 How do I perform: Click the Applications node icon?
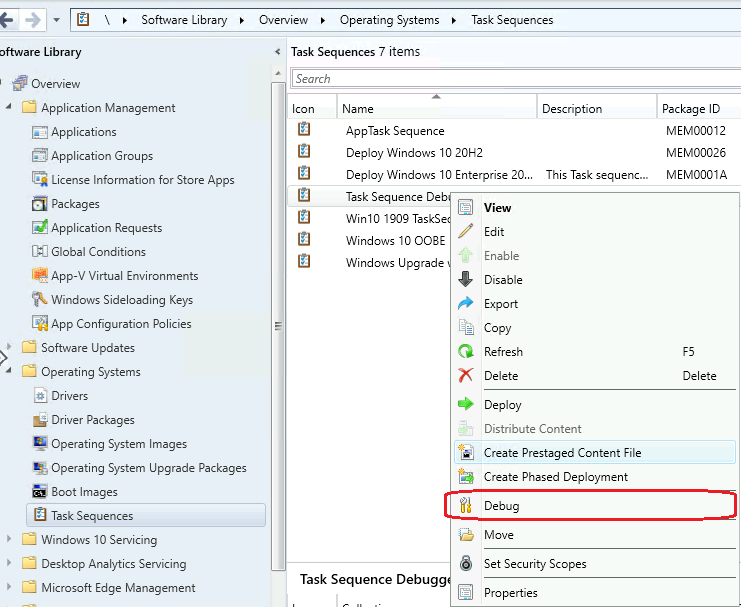(40, 132)
